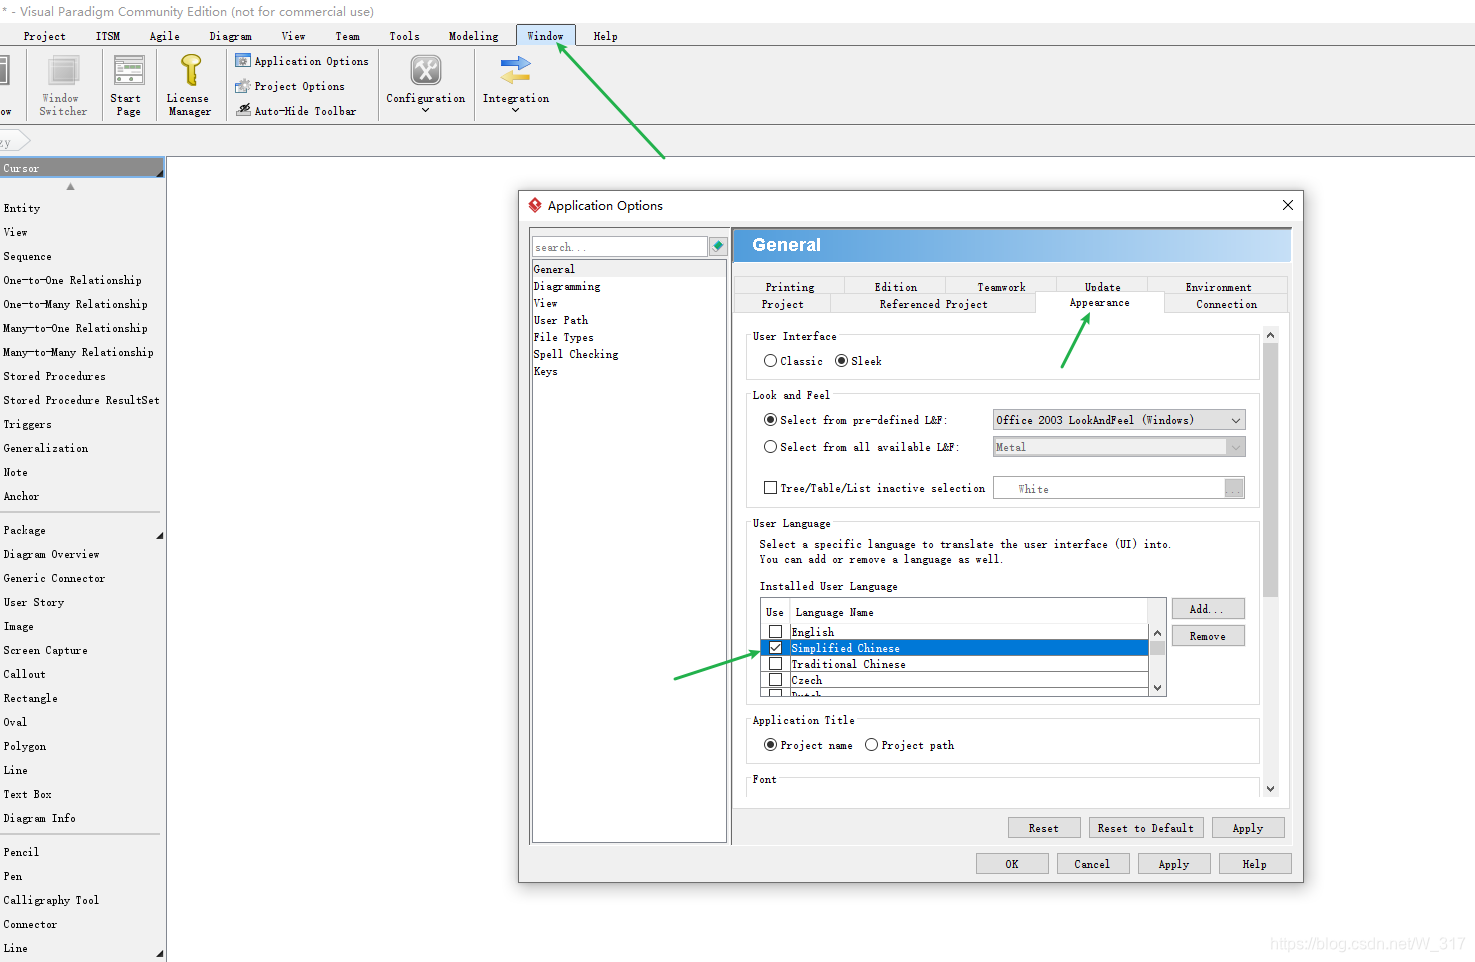Choose Select from all available L&F radio
This screenshot has width=1475, height=962.
tap(770, 447)
